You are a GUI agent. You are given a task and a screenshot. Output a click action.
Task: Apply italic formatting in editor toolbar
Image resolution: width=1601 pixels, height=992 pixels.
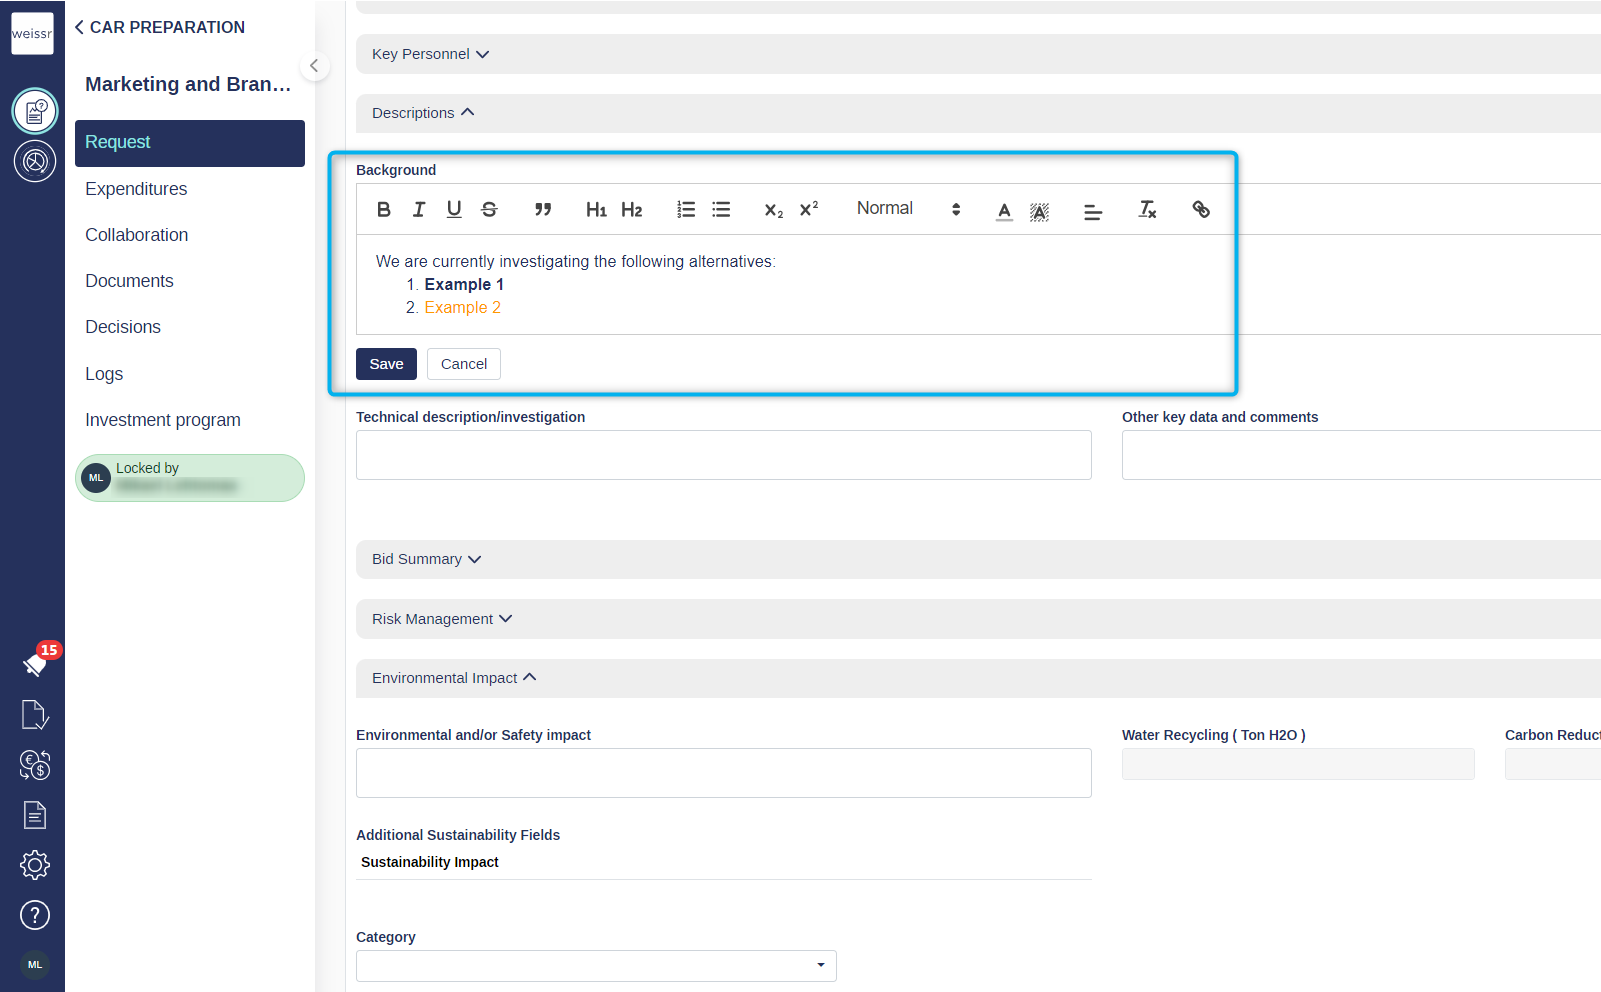click(419, 209)
